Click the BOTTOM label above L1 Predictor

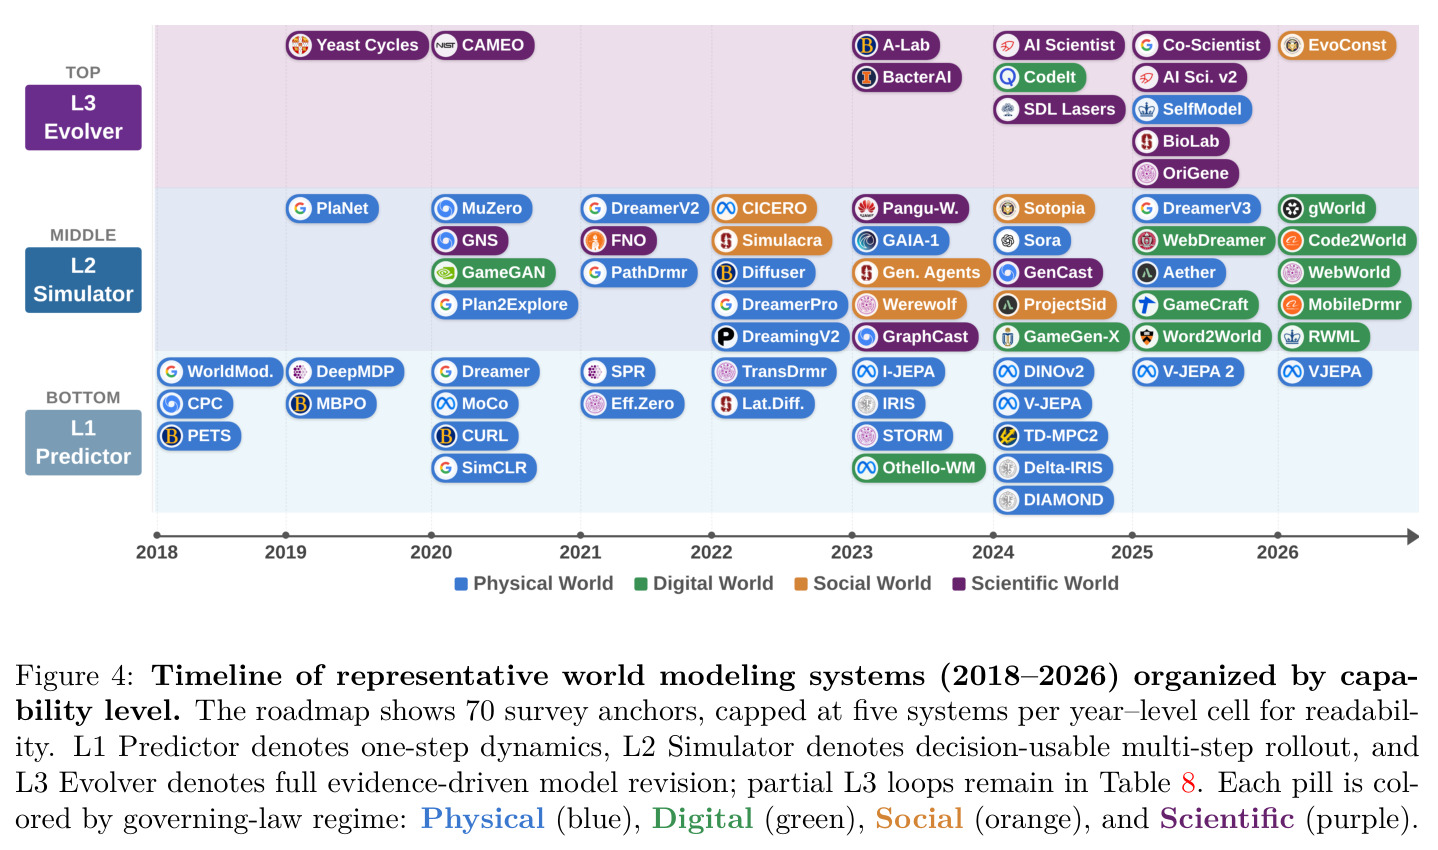click(x=83, y=397)
